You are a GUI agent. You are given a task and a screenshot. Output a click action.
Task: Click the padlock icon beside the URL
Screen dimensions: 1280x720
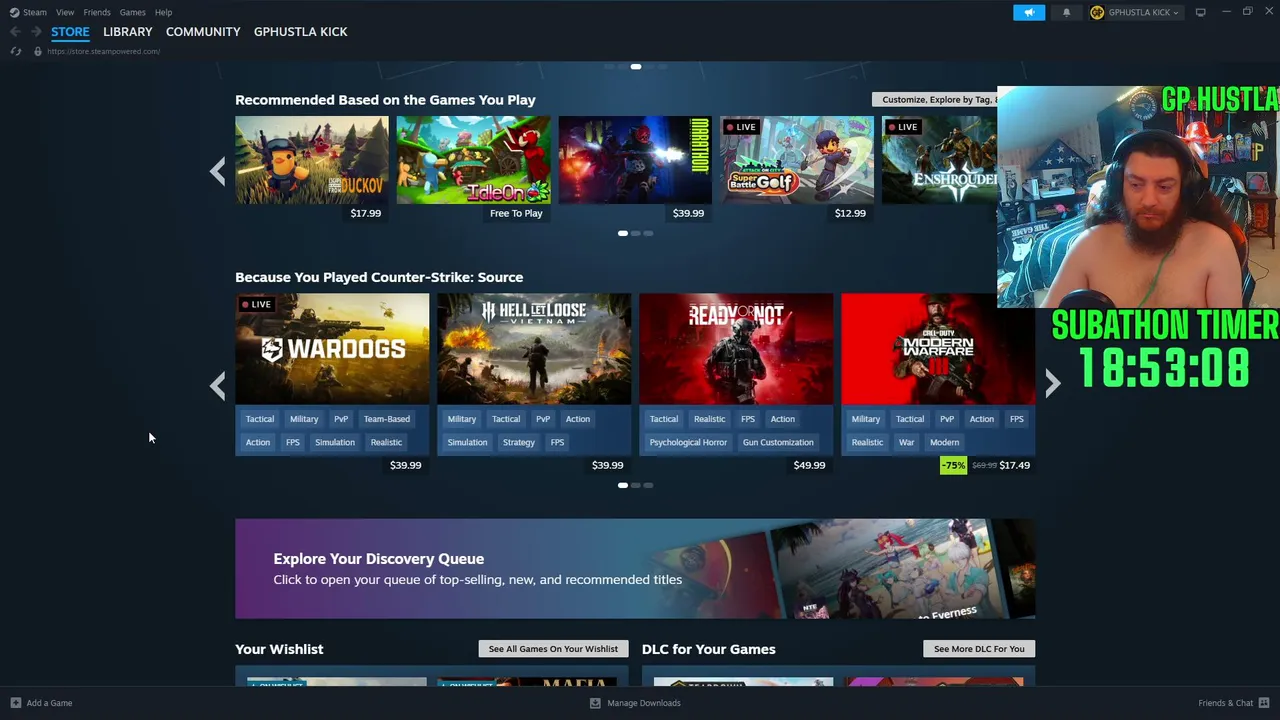tap(38, 51)
